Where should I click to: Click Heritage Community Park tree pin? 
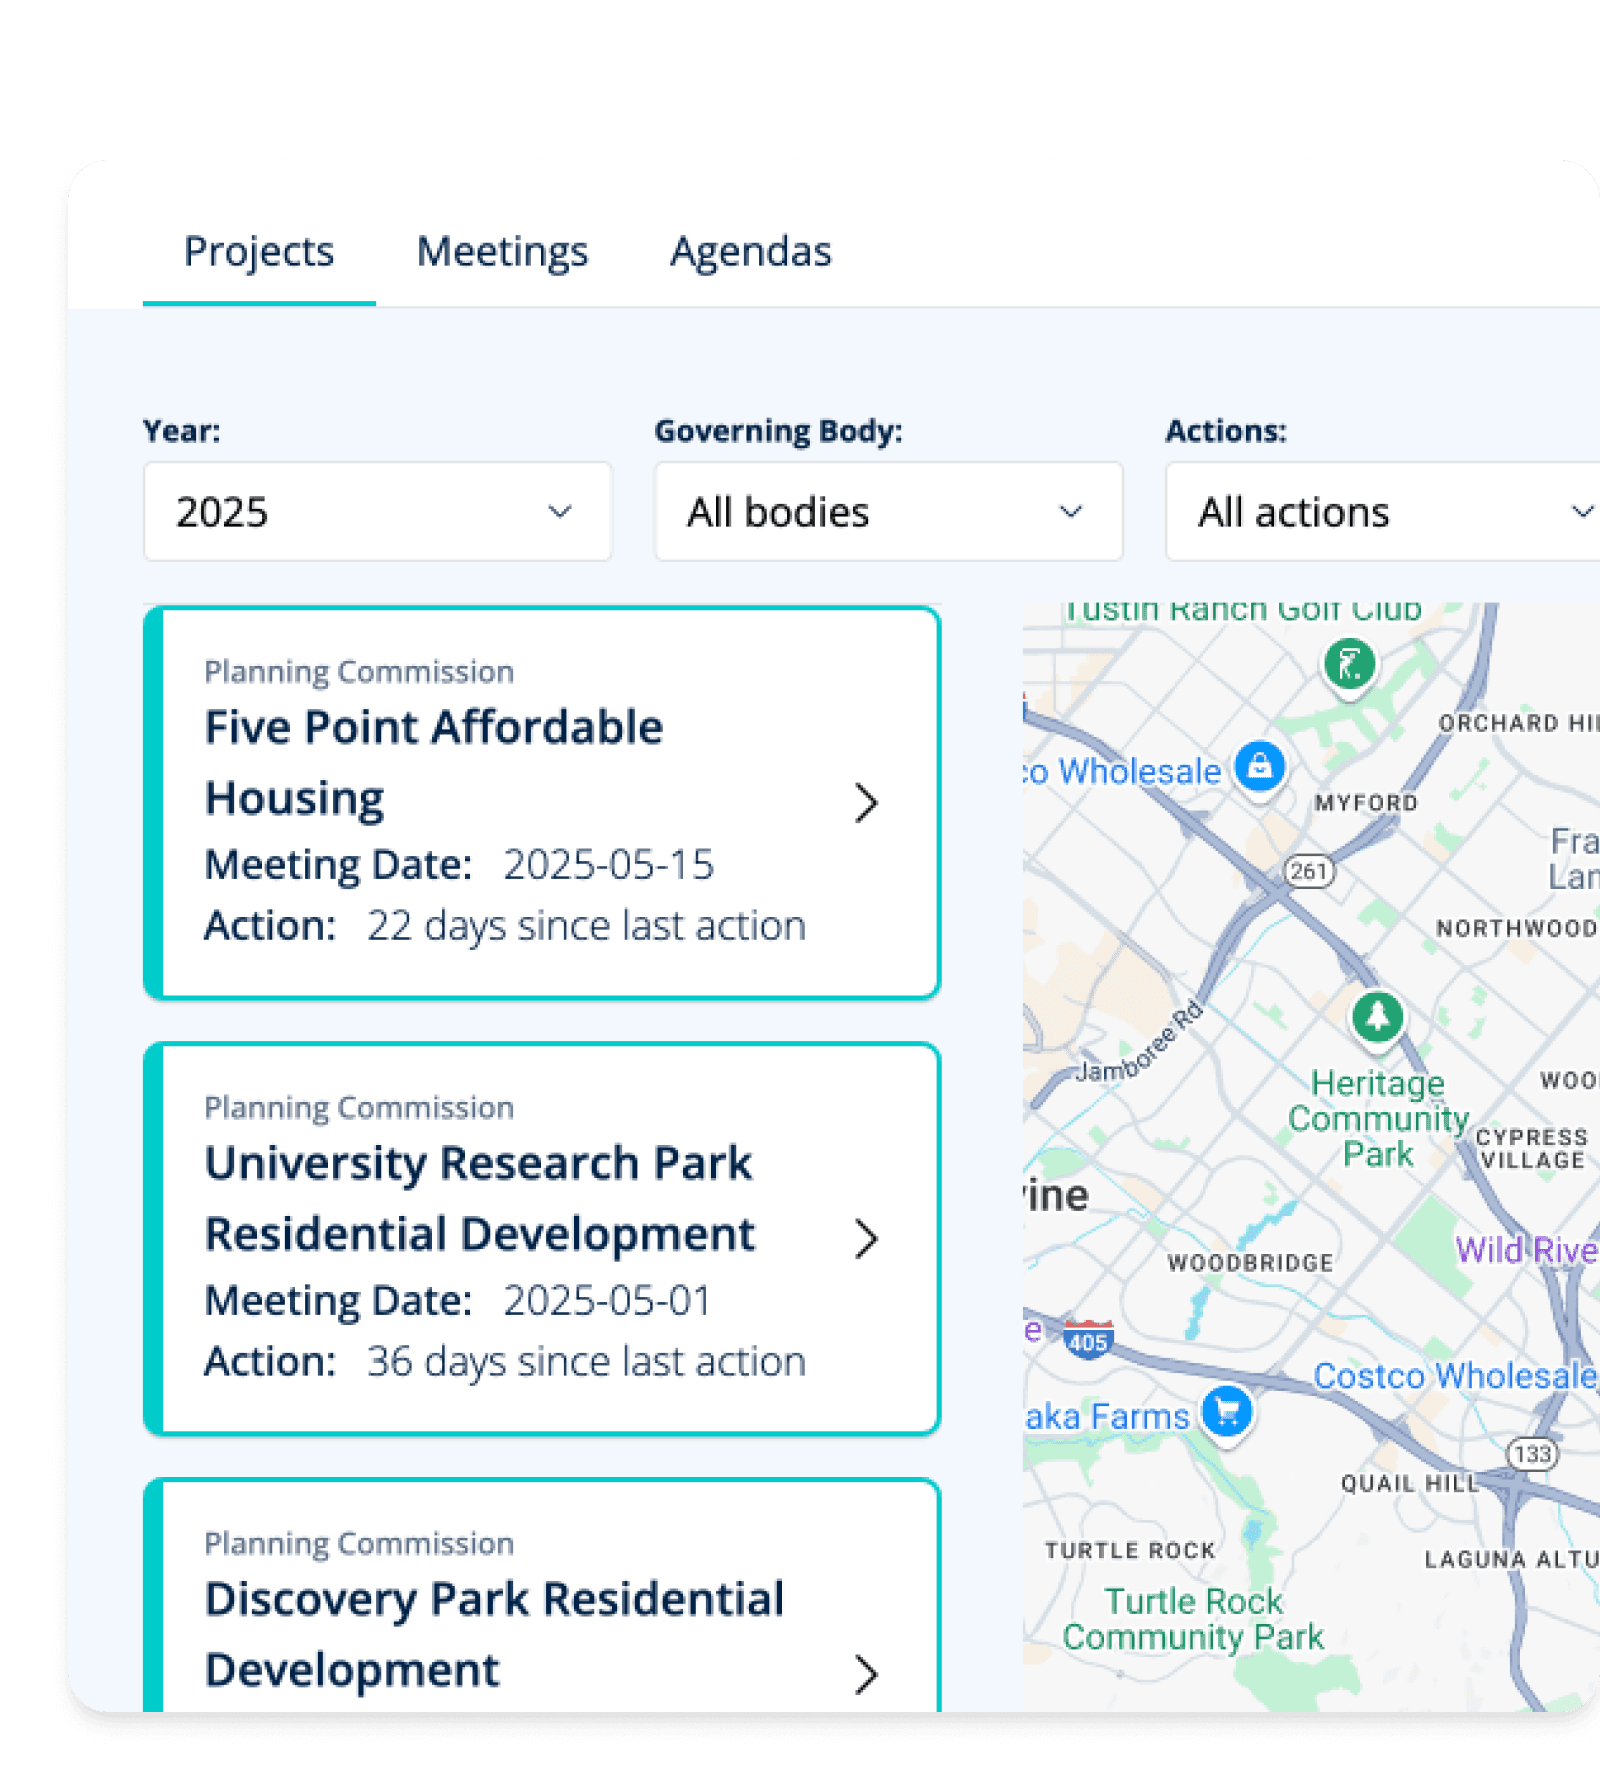click(x=1378, y=1017)
